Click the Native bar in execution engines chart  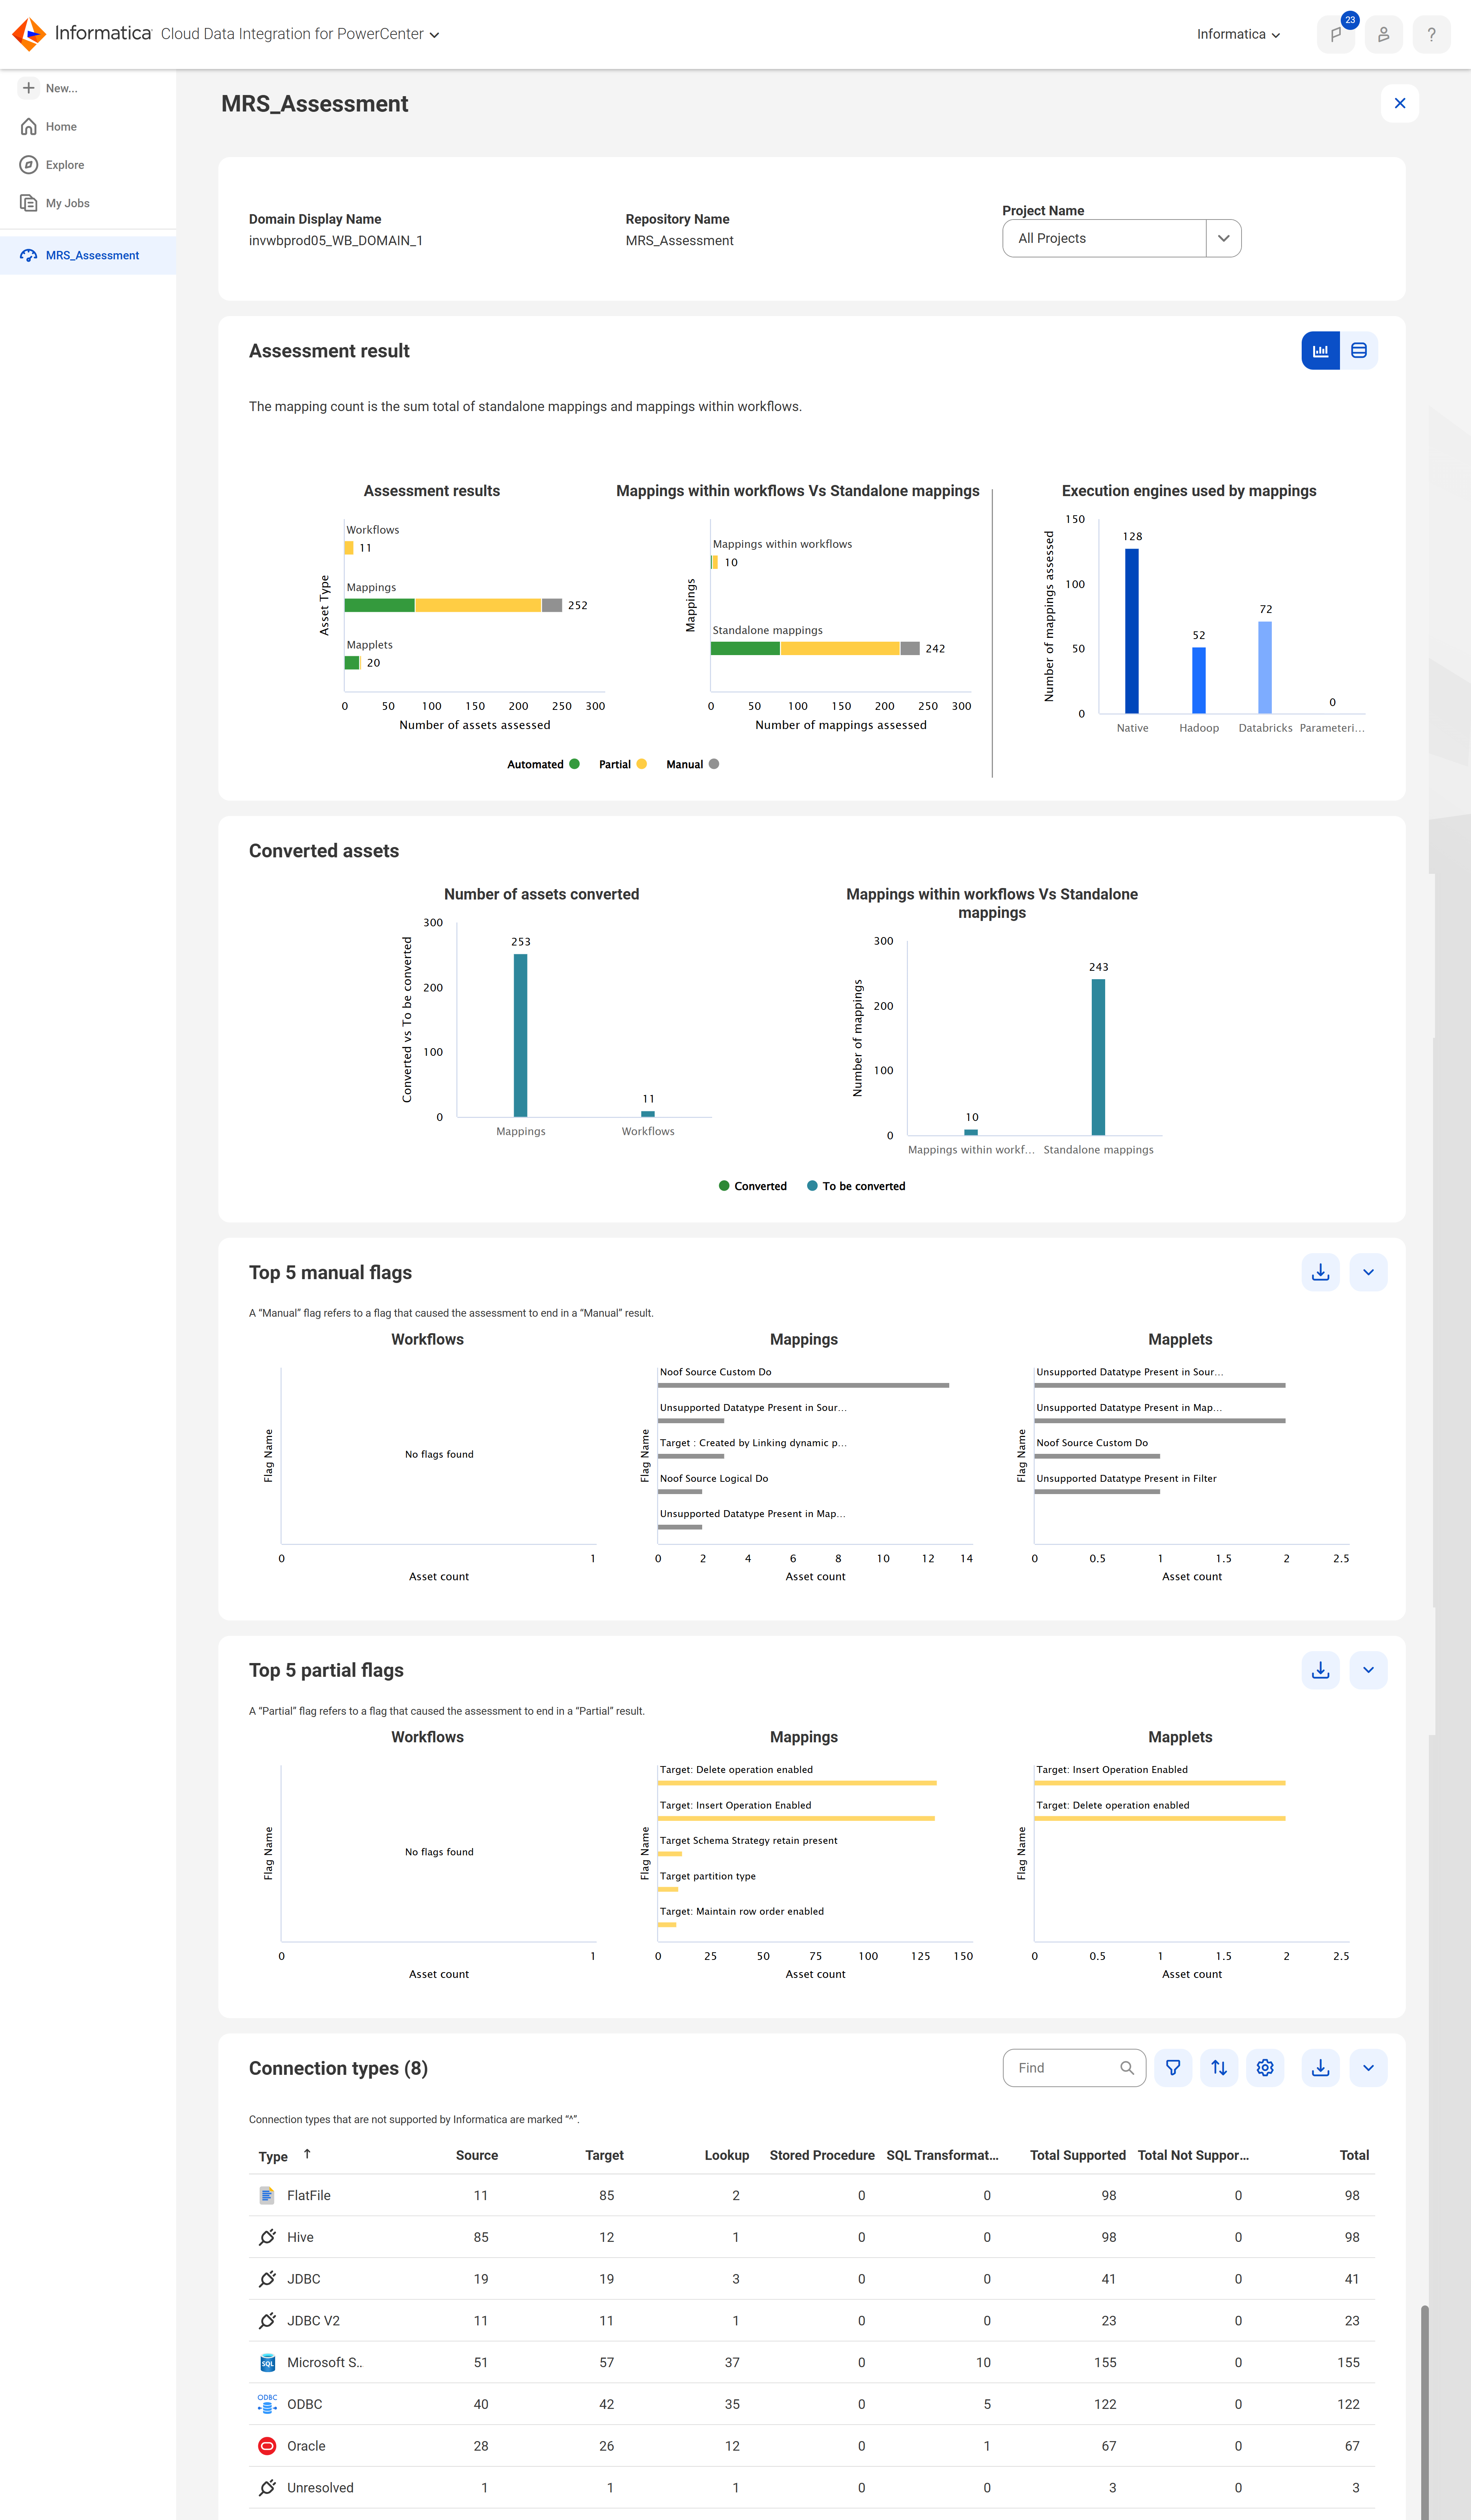1132,631
